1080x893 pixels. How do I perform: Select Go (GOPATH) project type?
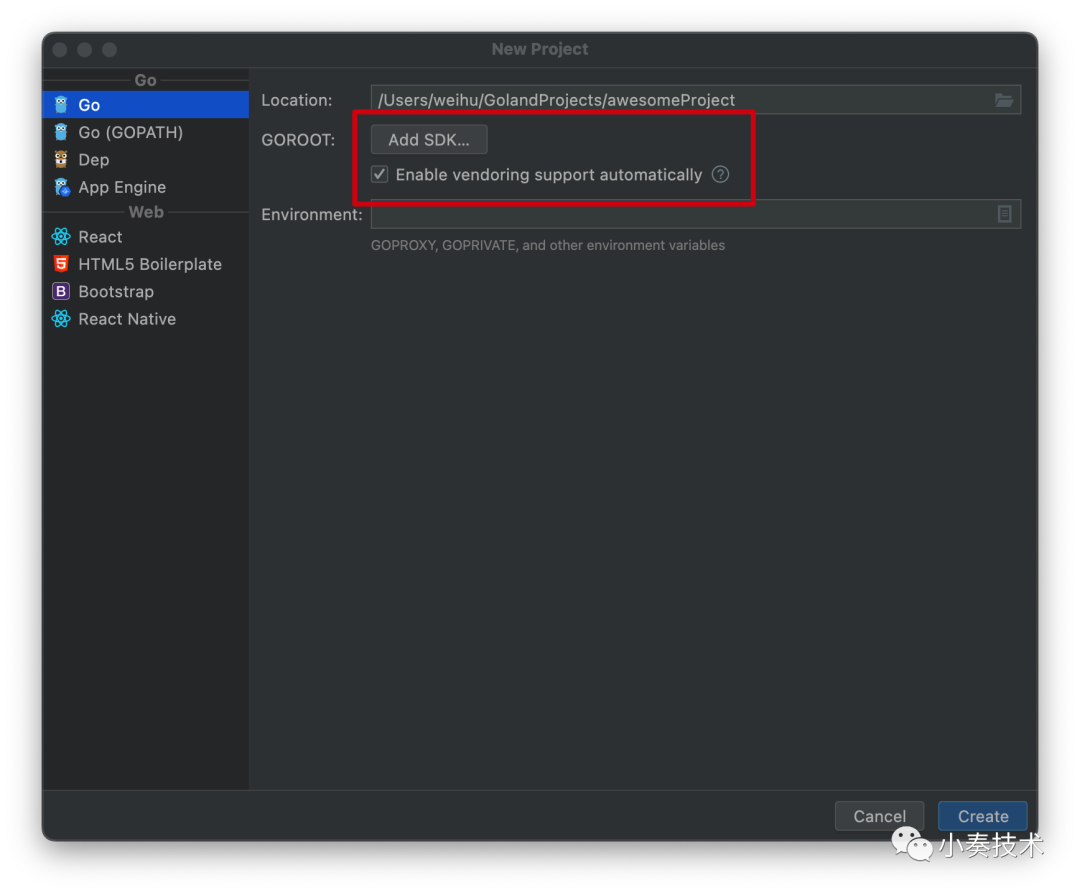click(145, 132)
